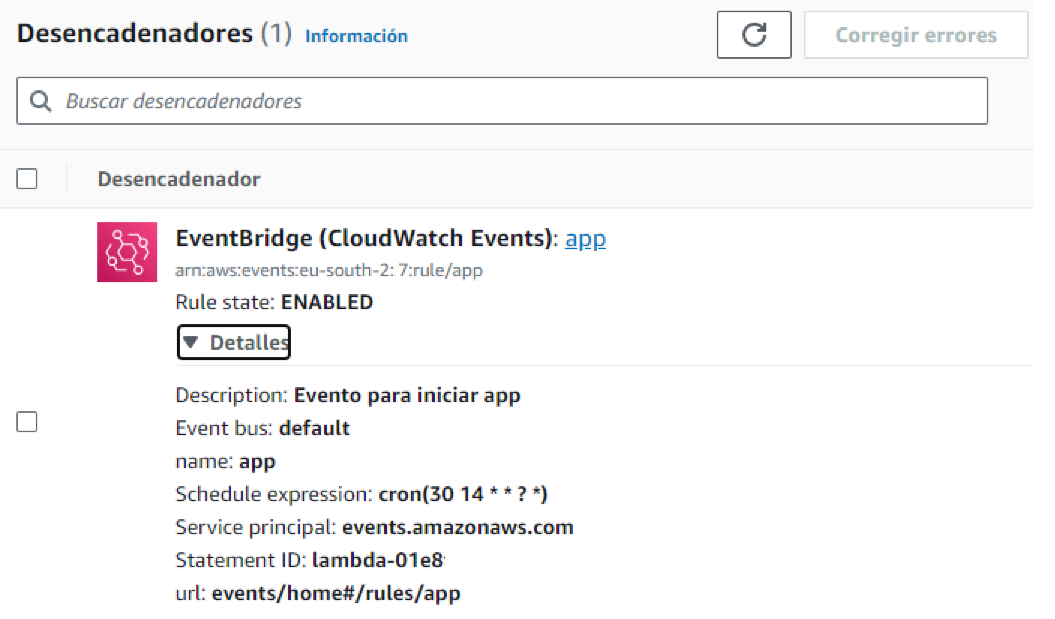Refresh the triggers list
Screen dimensions: 1055x619
click(x=754, y=34)
